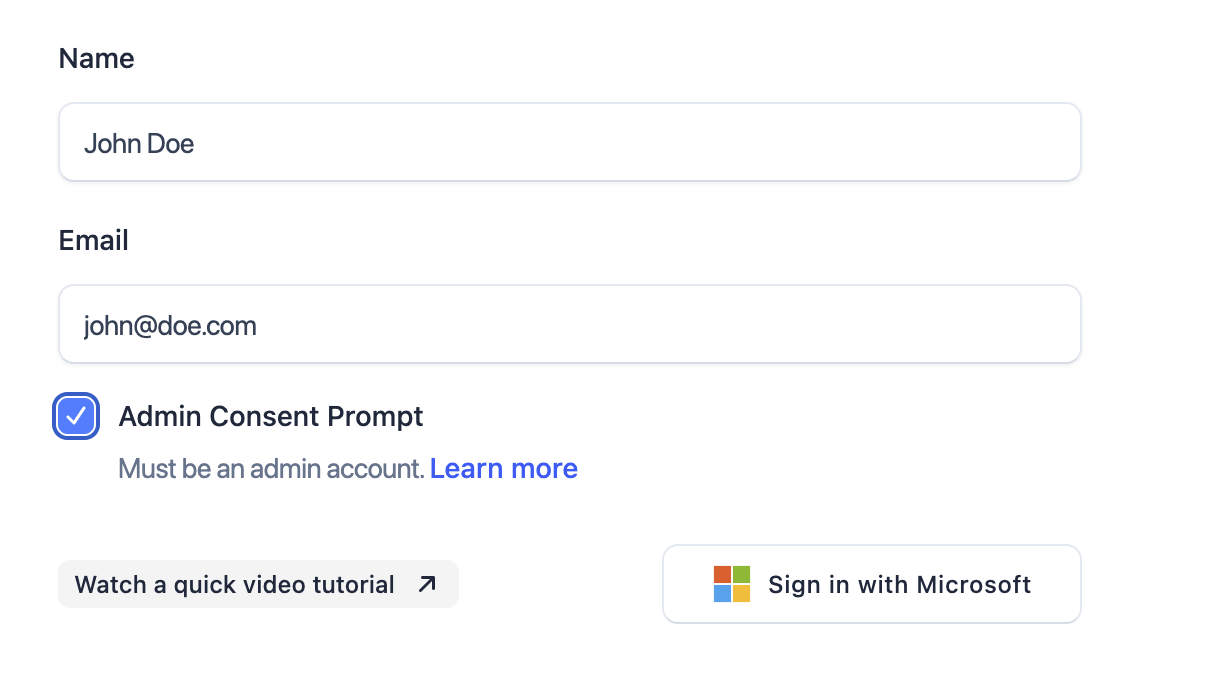1210x688 pixels.
Task: Open Watch a quick video tutorial
Action: coord(258,584)
